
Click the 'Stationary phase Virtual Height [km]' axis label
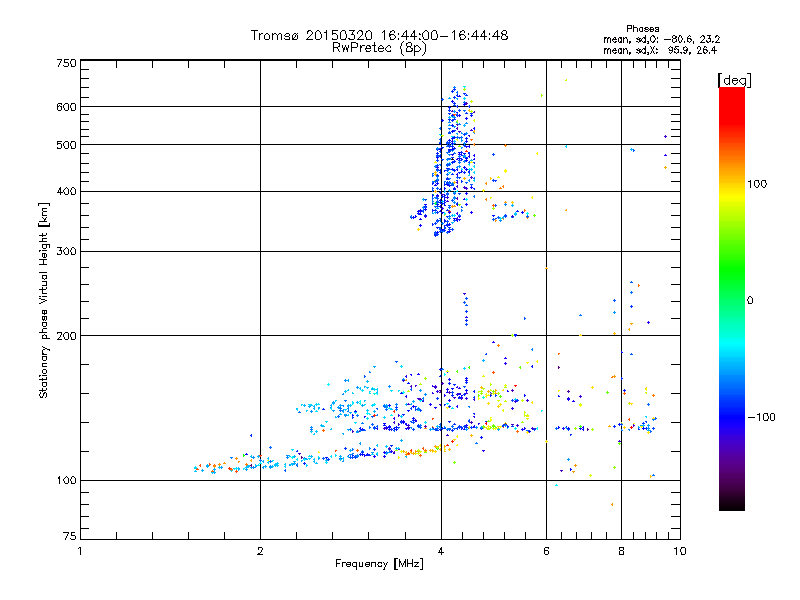44,301
